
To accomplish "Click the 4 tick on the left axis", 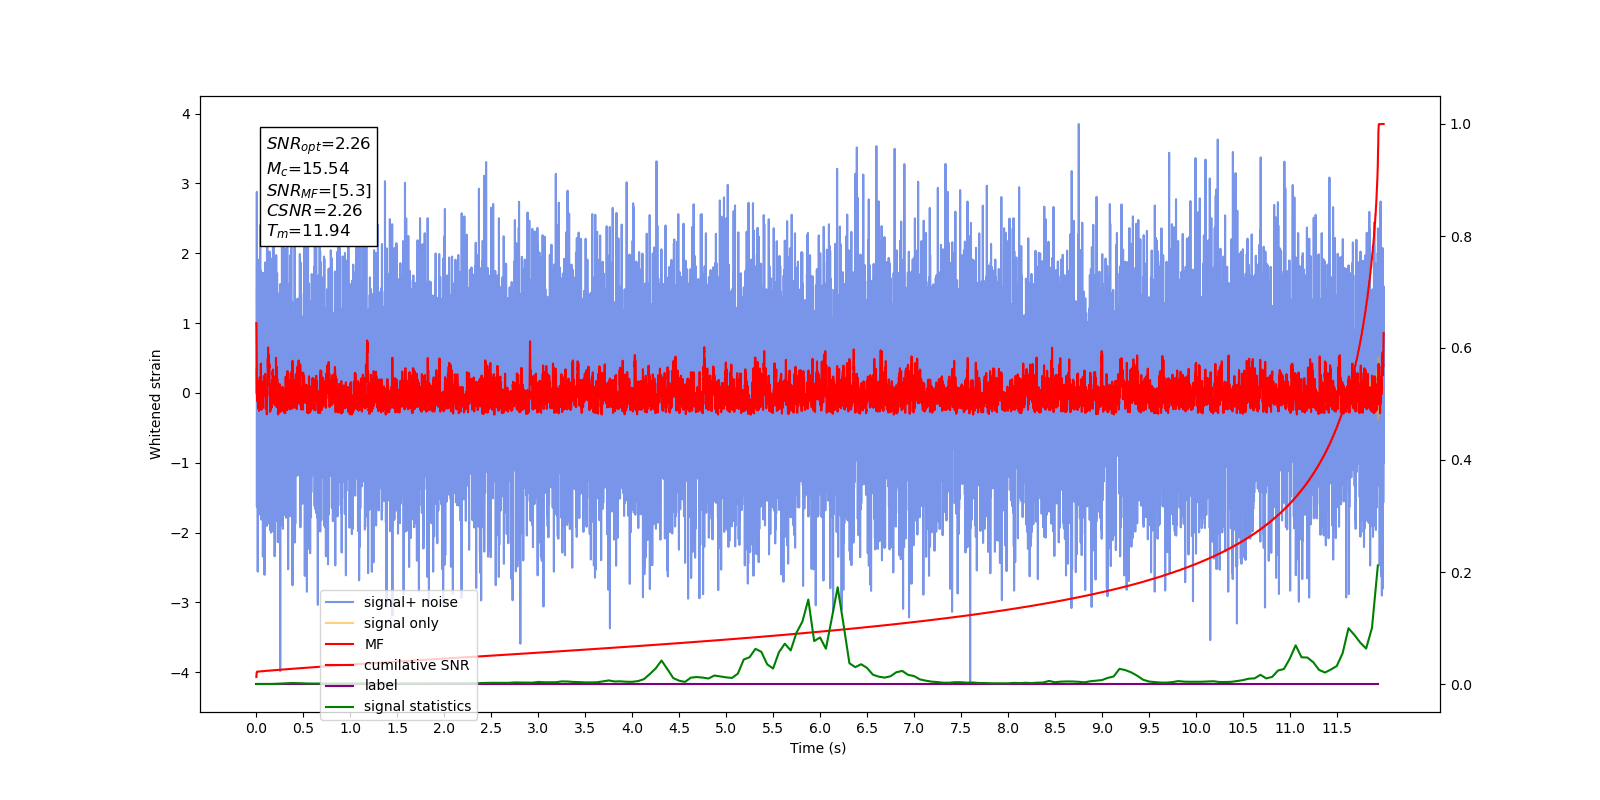I will 186,114.
